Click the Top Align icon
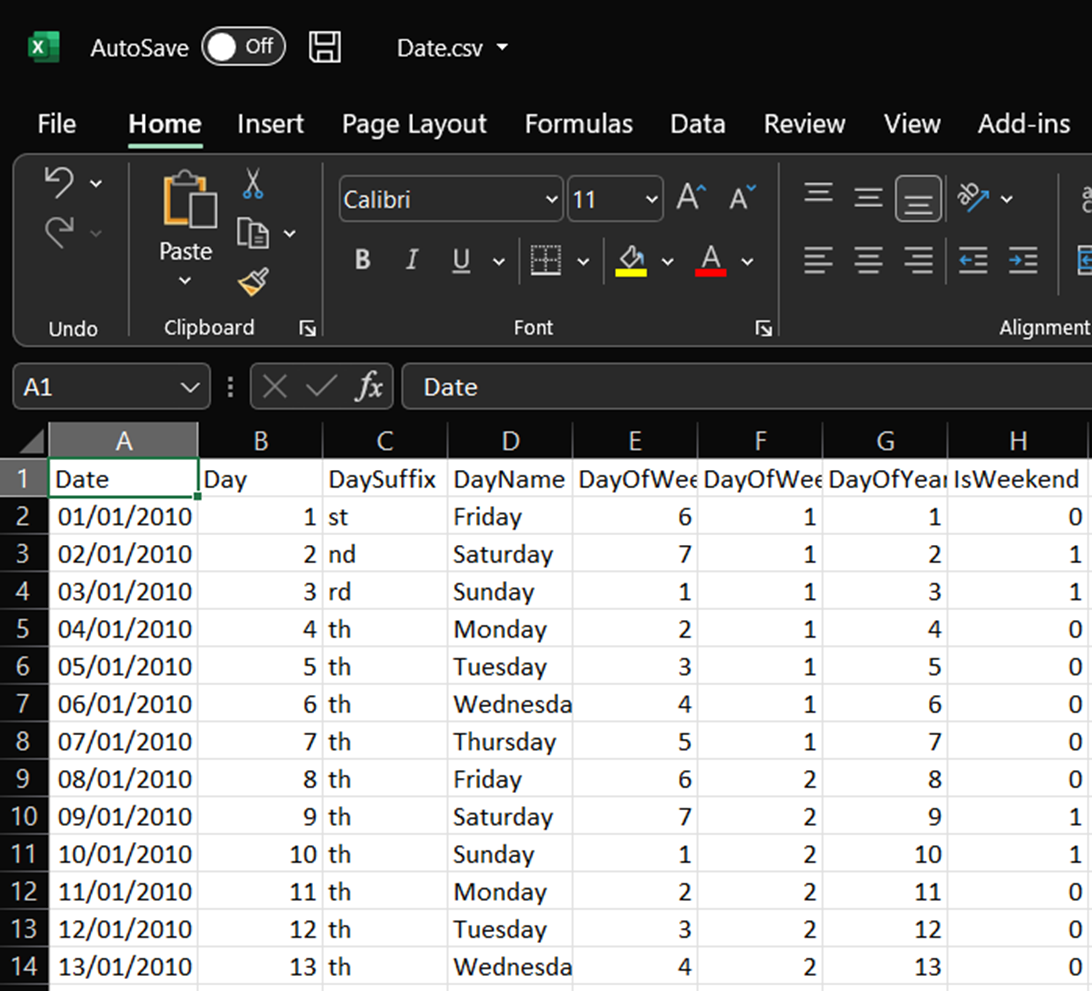Viewport: 1092px width, 991px height. pos(818,193)
